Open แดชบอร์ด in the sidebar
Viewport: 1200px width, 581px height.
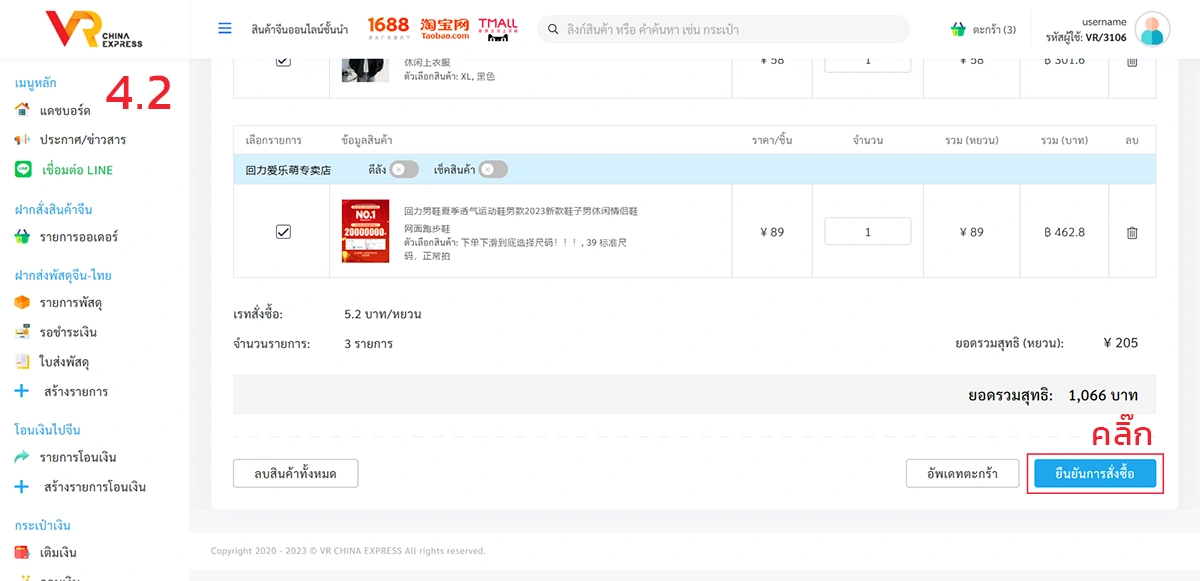[65, 110]
